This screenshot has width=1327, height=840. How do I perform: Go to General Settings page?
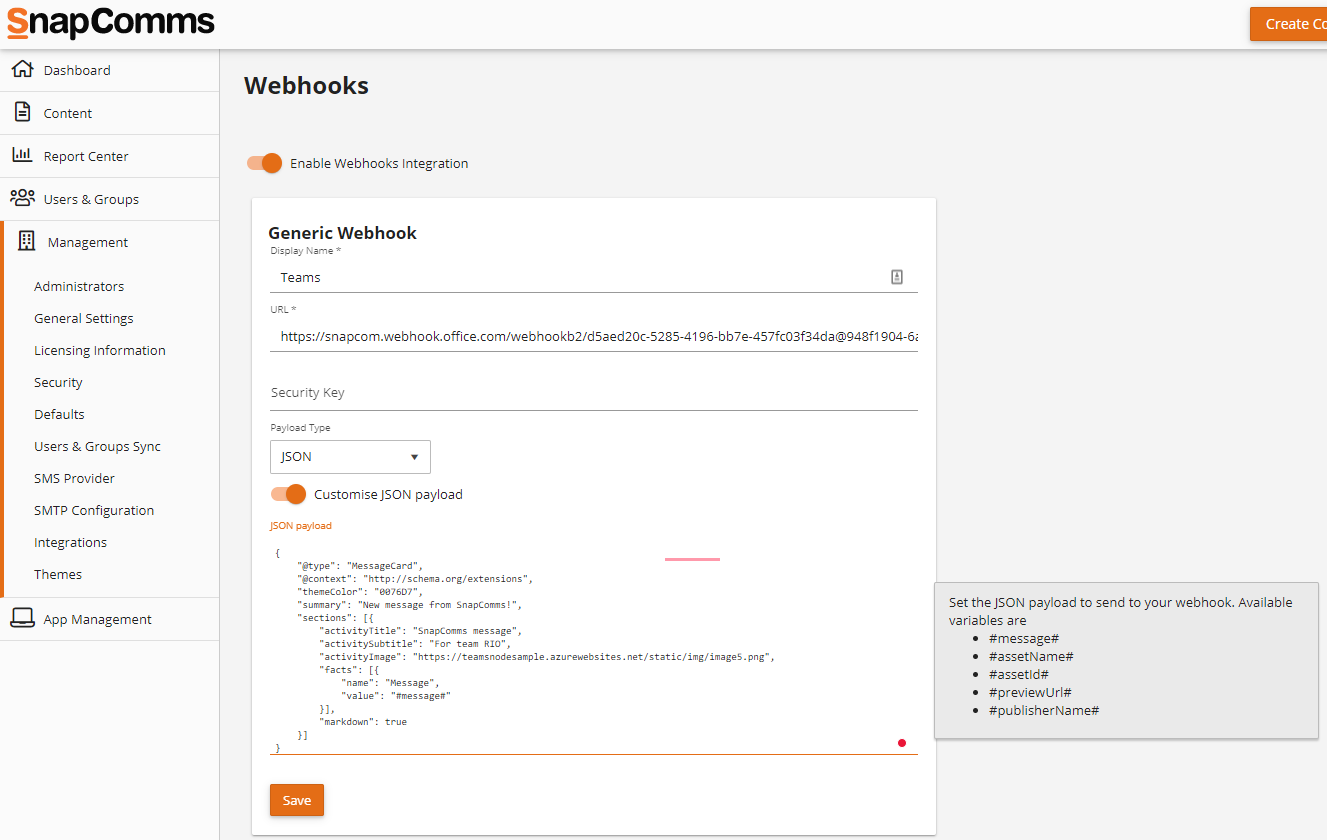(x=84, y=318)
